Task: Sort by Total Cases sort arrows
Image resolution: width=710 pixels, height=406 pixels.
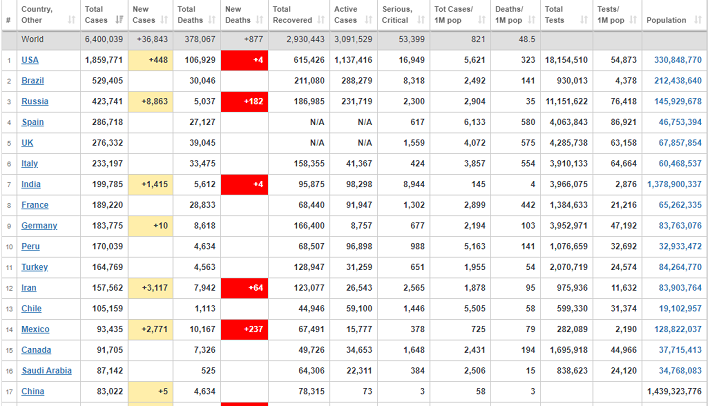Action: click(x=119, y=20)
